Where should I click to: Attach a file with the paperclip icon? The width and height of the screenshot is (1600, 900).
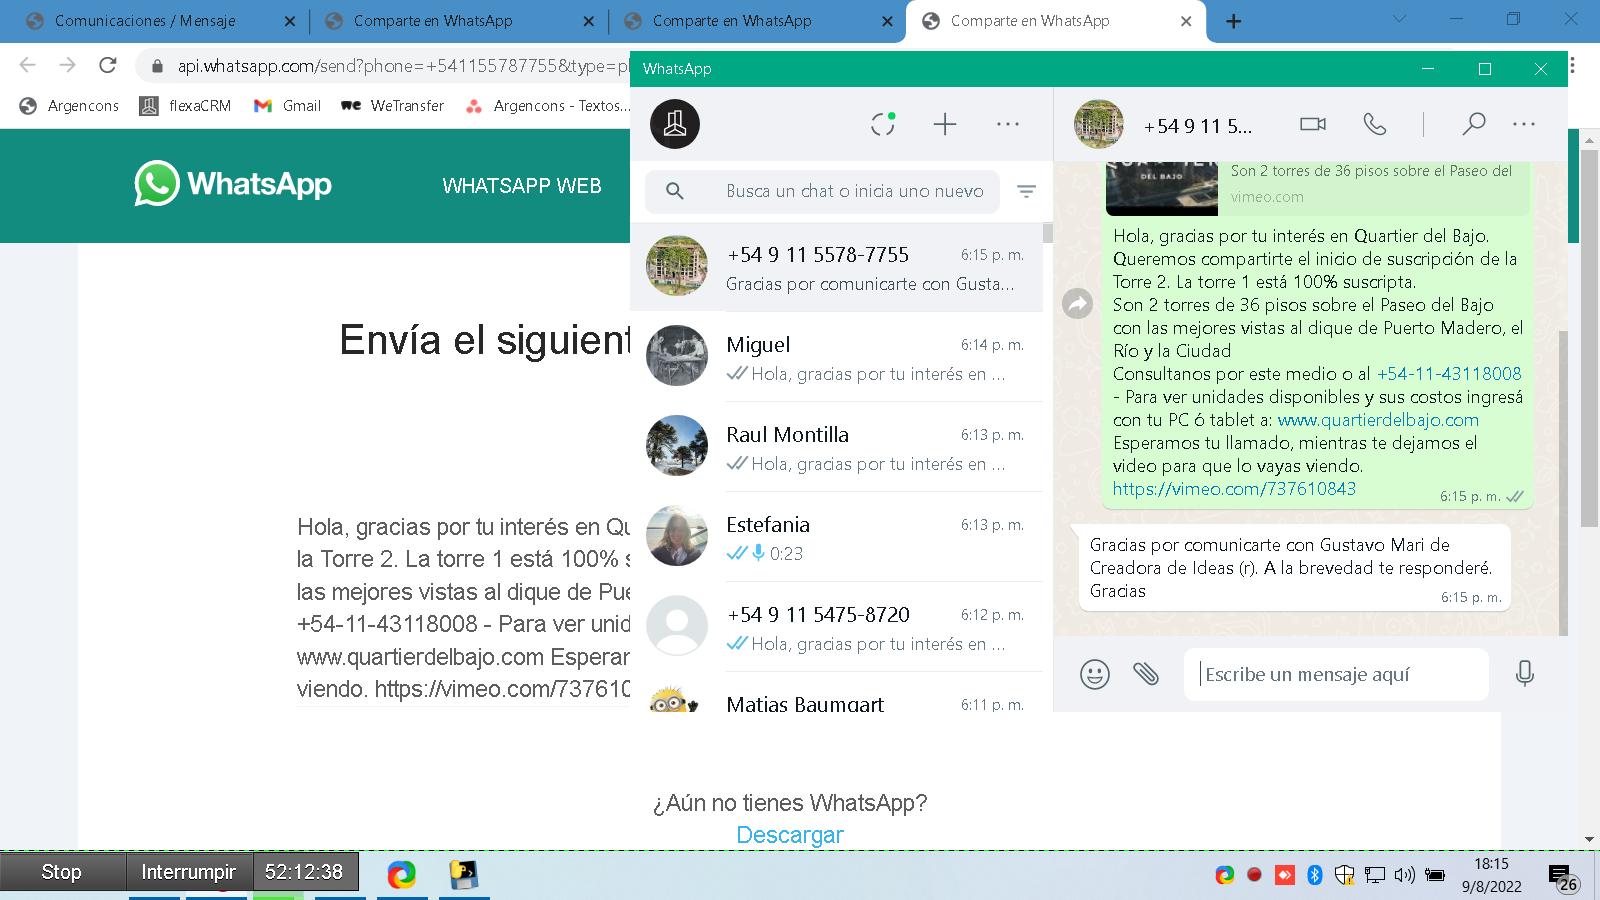tap(1146, 674)
